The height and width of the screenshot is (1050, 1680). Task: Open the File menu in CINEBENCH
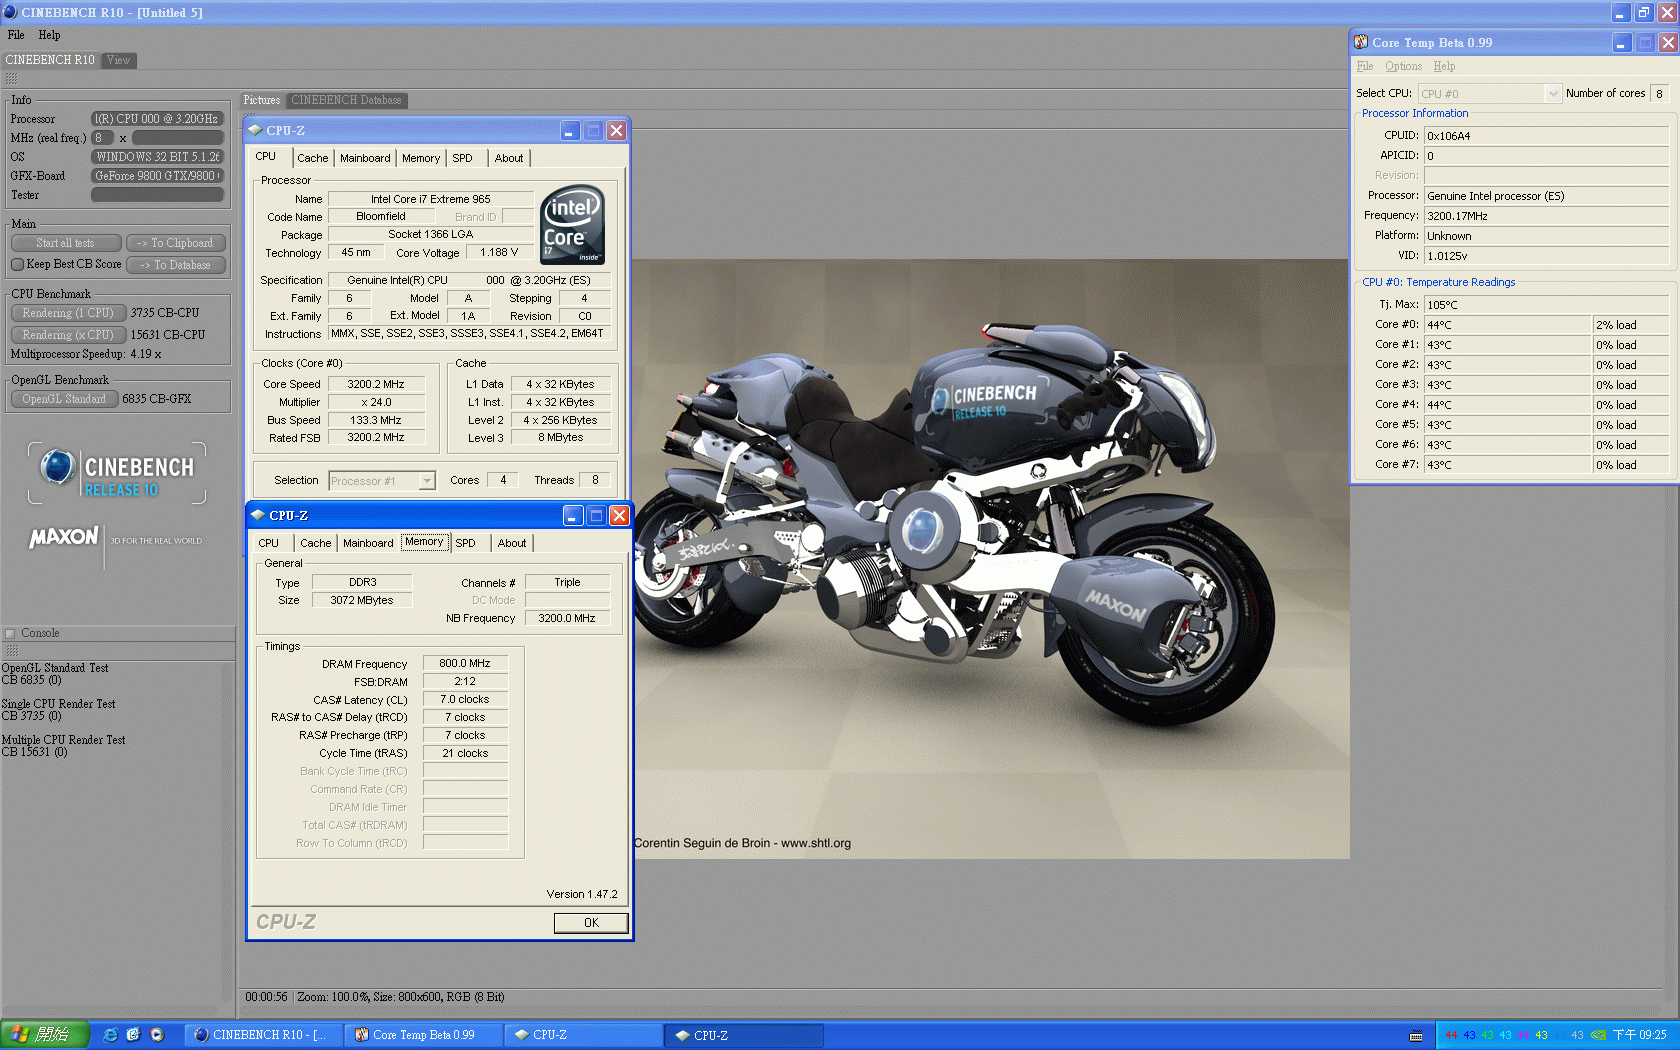16,35
